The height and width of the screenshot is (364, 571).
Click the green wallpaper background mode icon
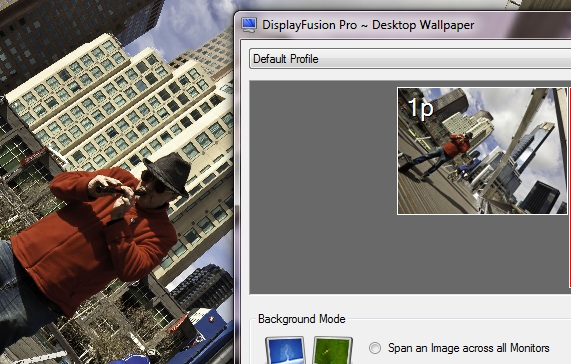click(332, 350)
